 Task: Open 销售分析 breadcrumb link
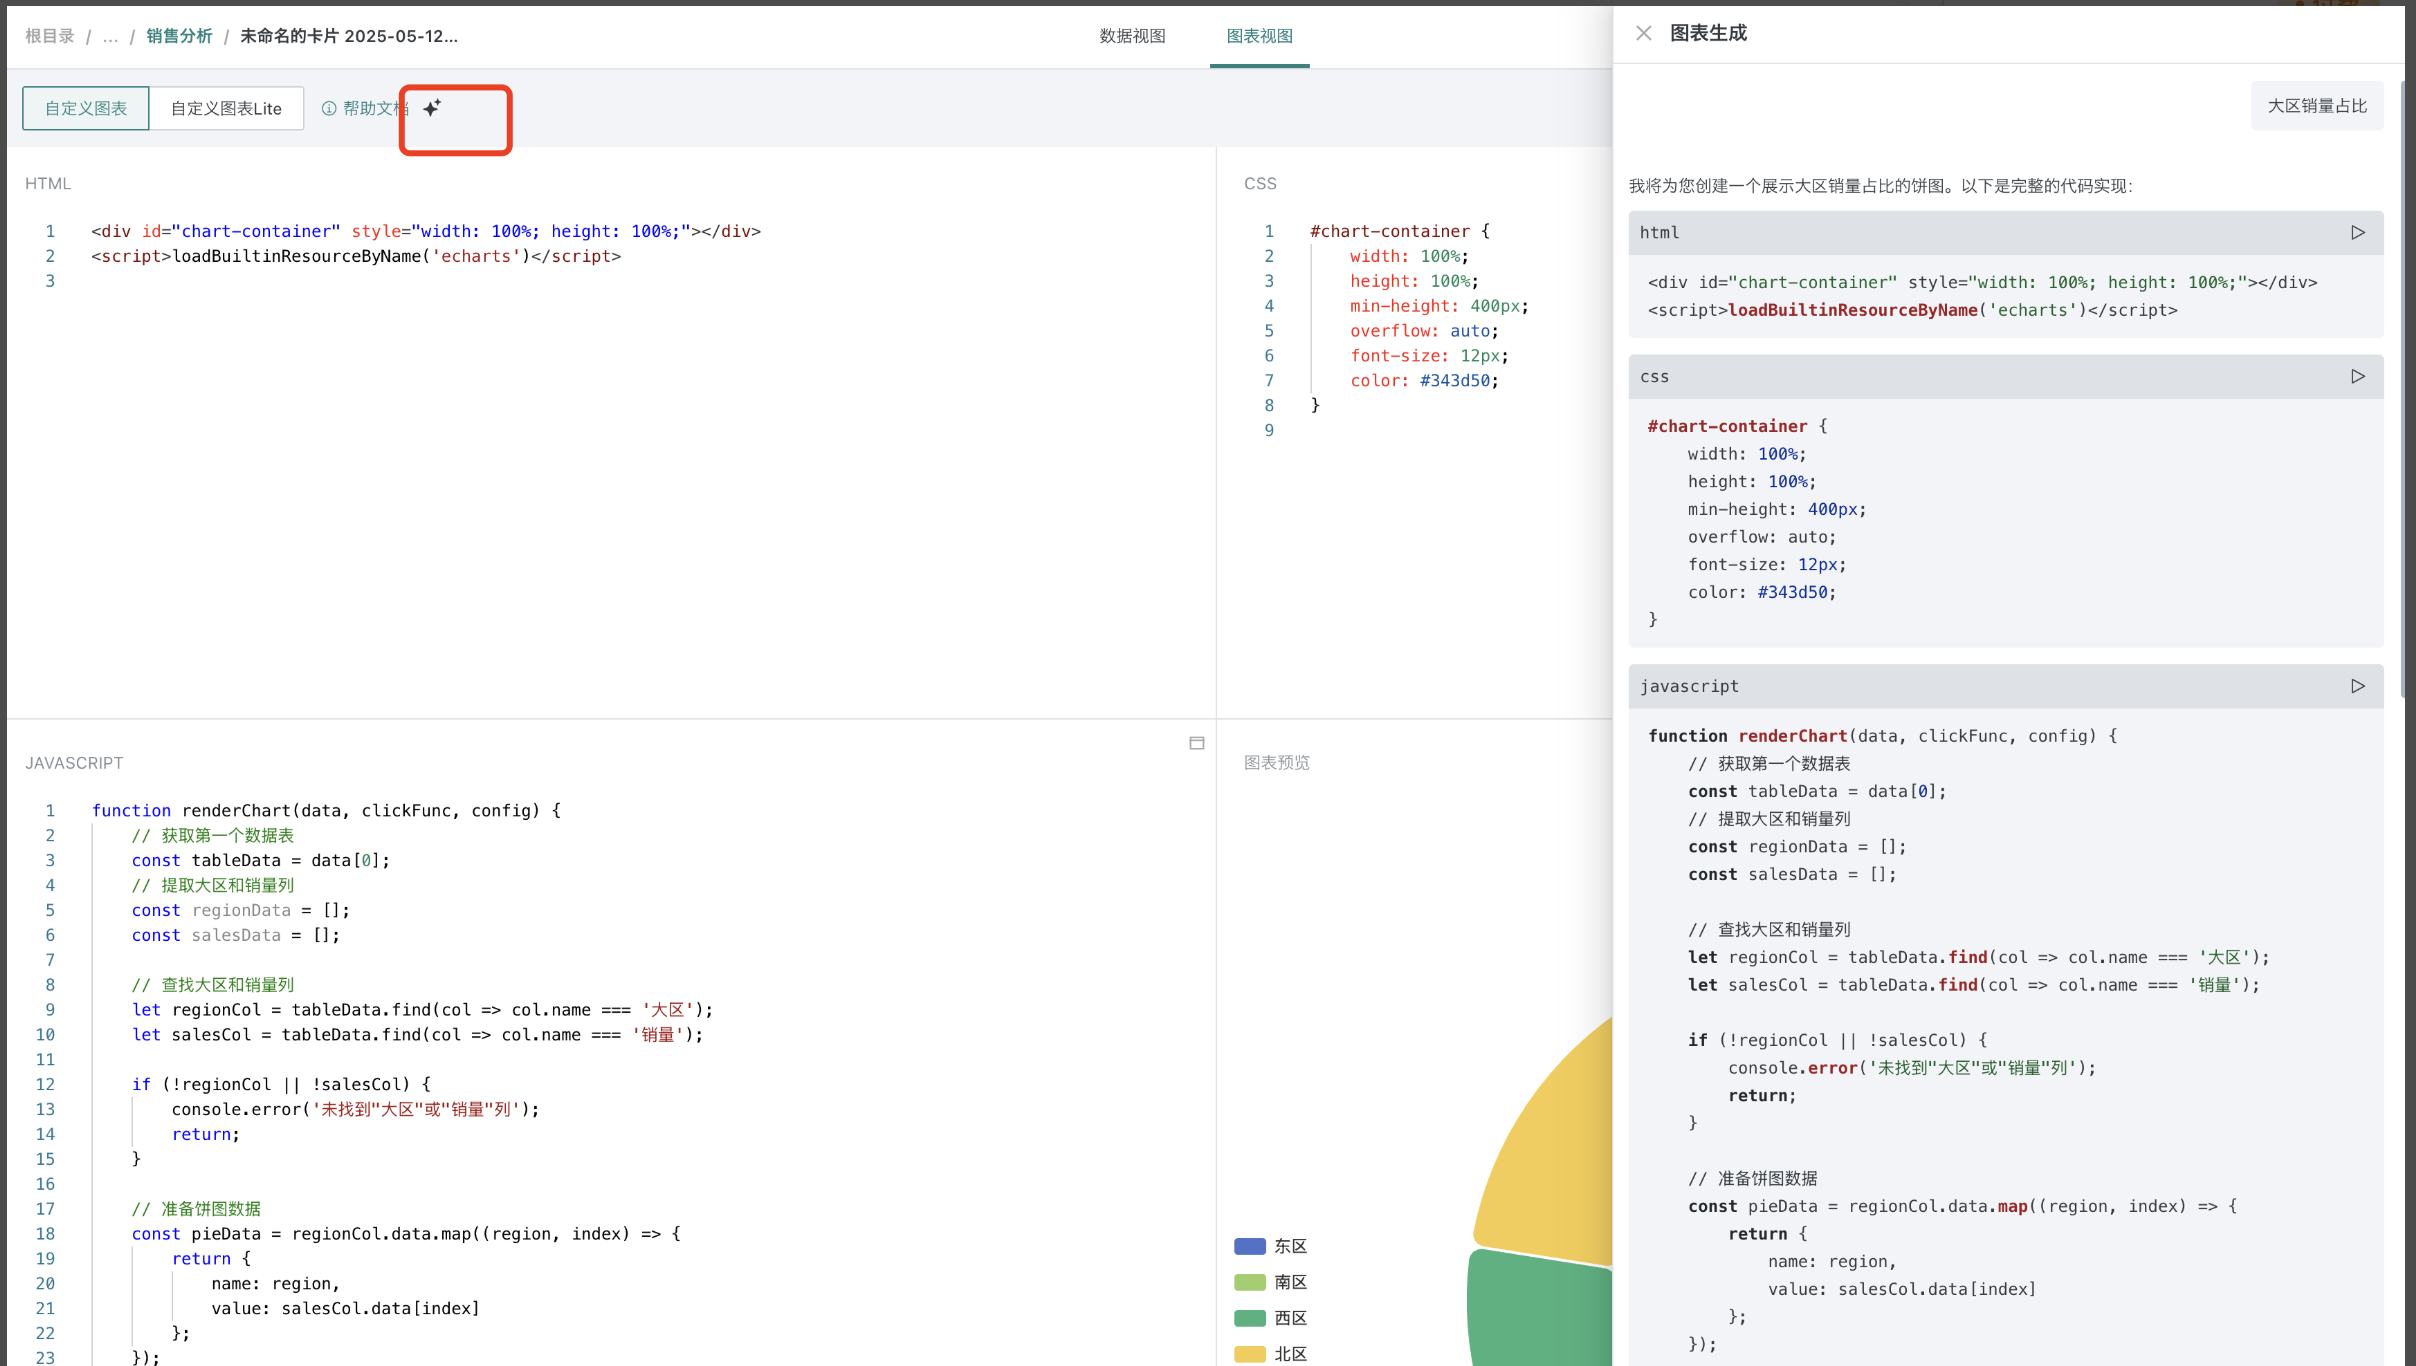(179, 36)
